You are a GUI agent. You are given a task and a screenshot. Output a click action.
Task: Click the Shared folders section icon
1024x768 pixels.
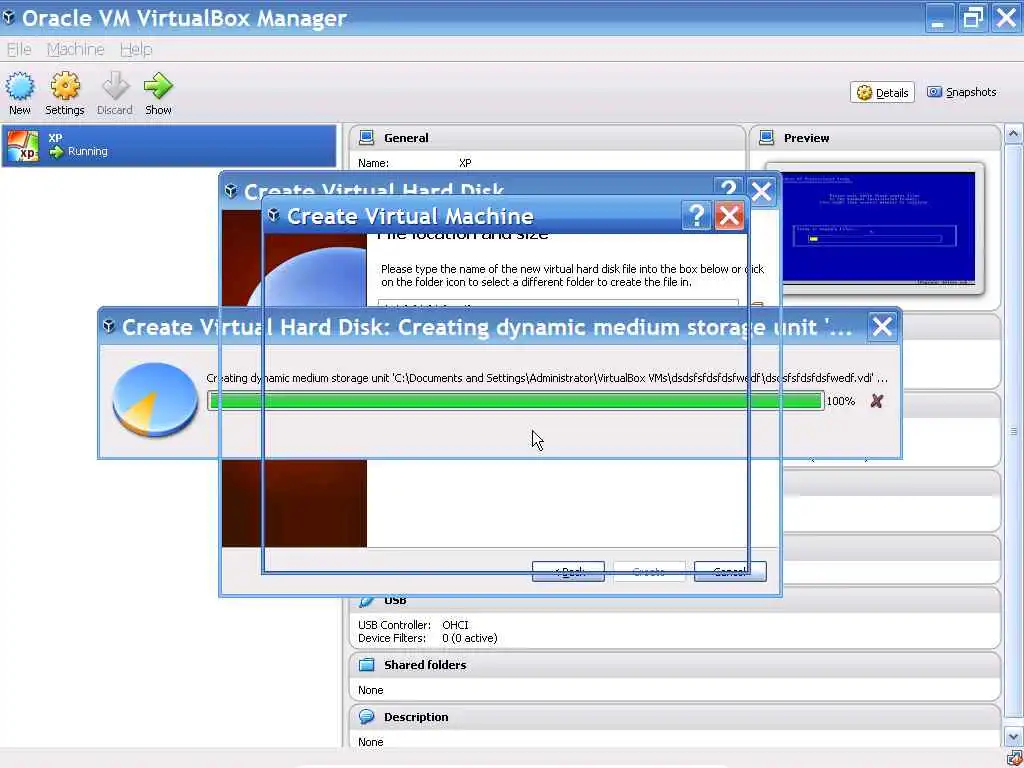[366, 665]
